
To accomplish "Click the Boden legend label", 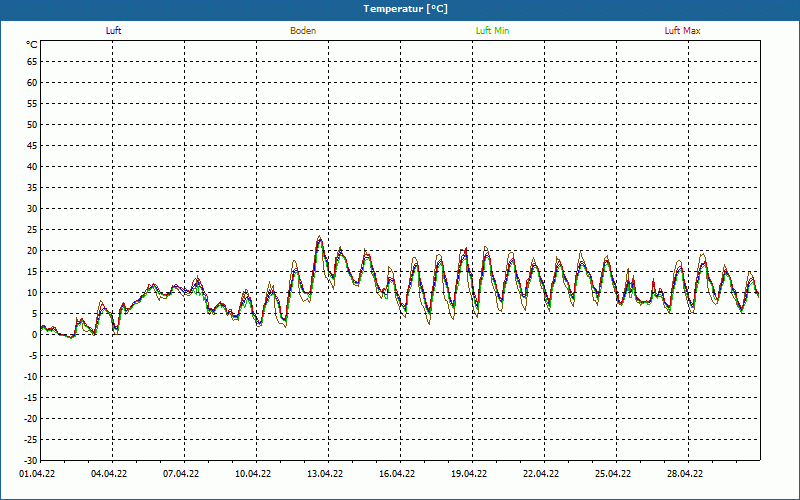I will (x=303, y=31).
